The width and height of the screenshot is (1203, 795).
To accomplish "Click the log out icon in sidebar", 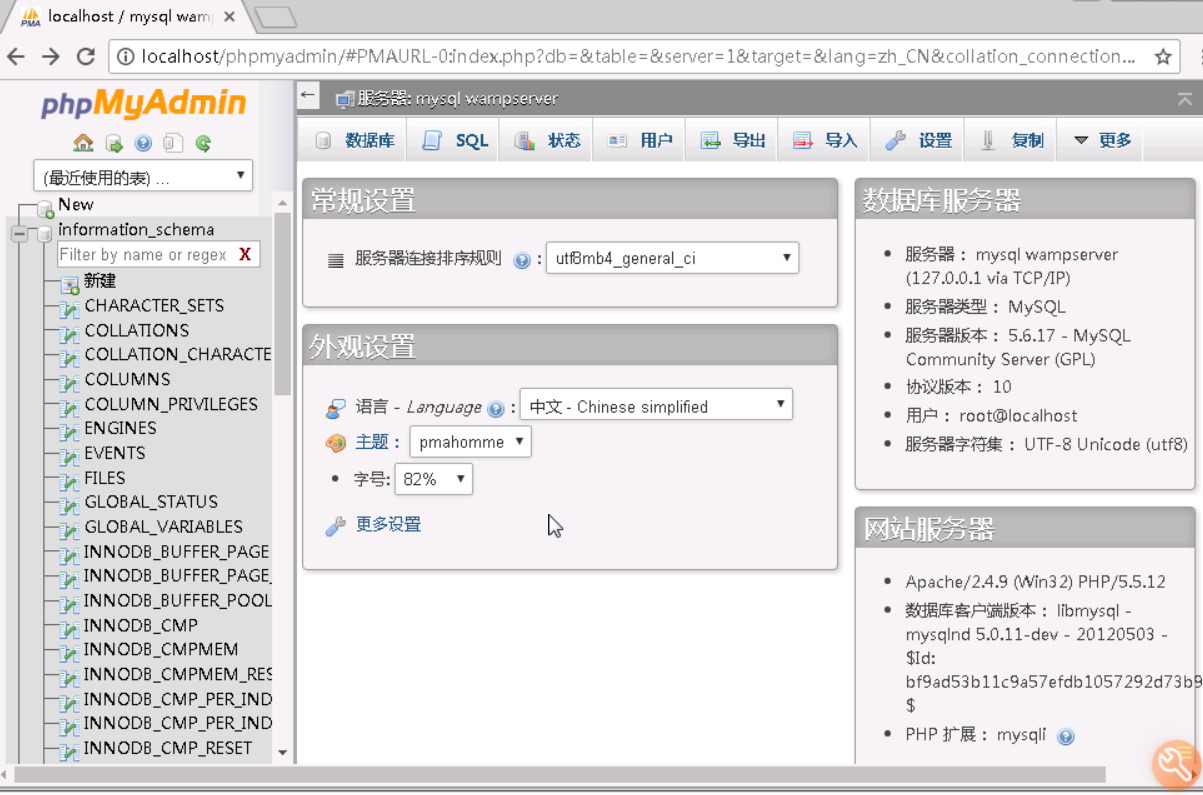I will (114, 143).
